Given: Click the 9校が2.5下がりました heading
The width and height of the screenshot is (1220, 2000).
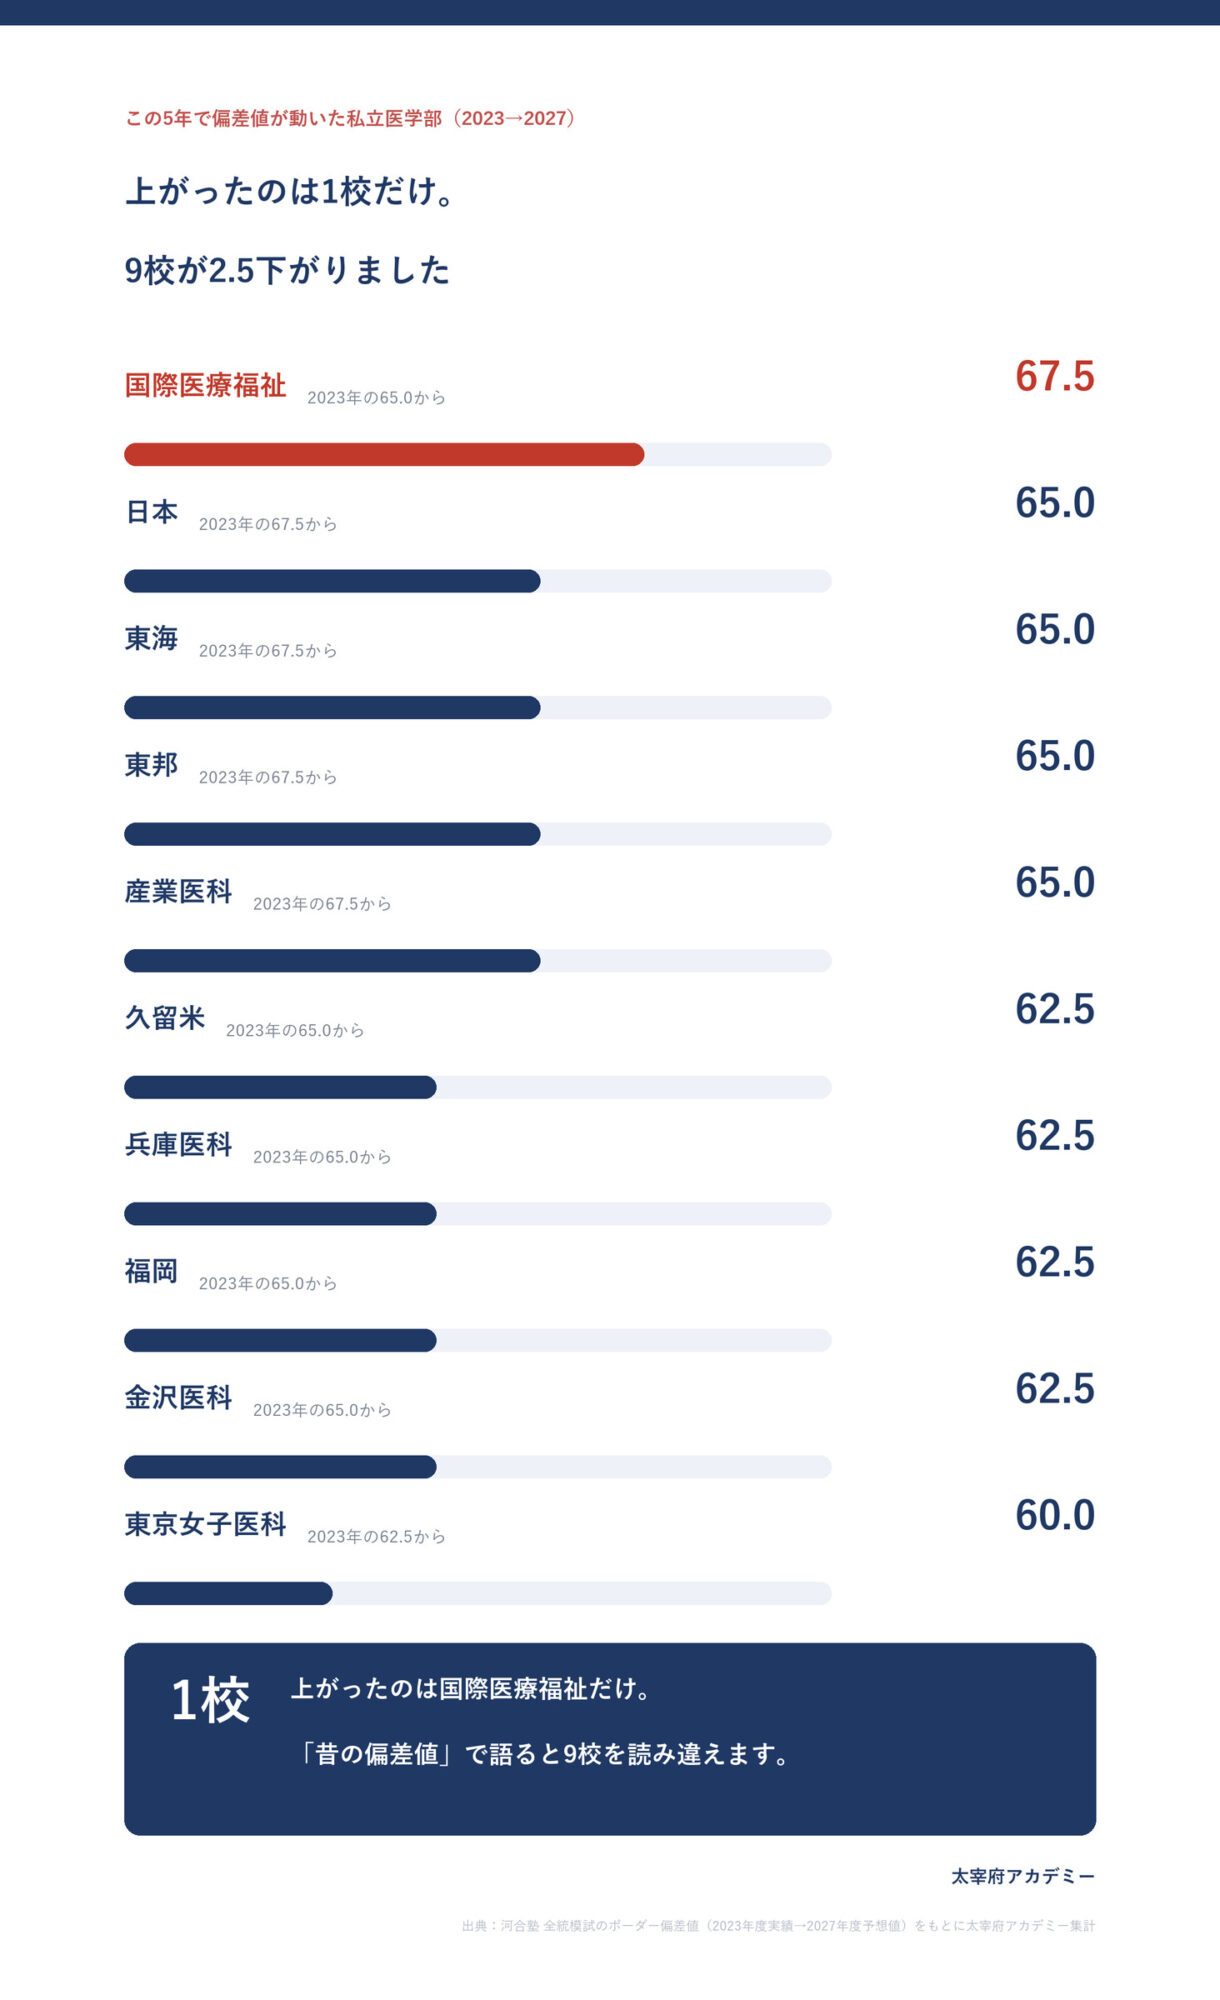Looking at the screenshot, I should click(287, 270).
